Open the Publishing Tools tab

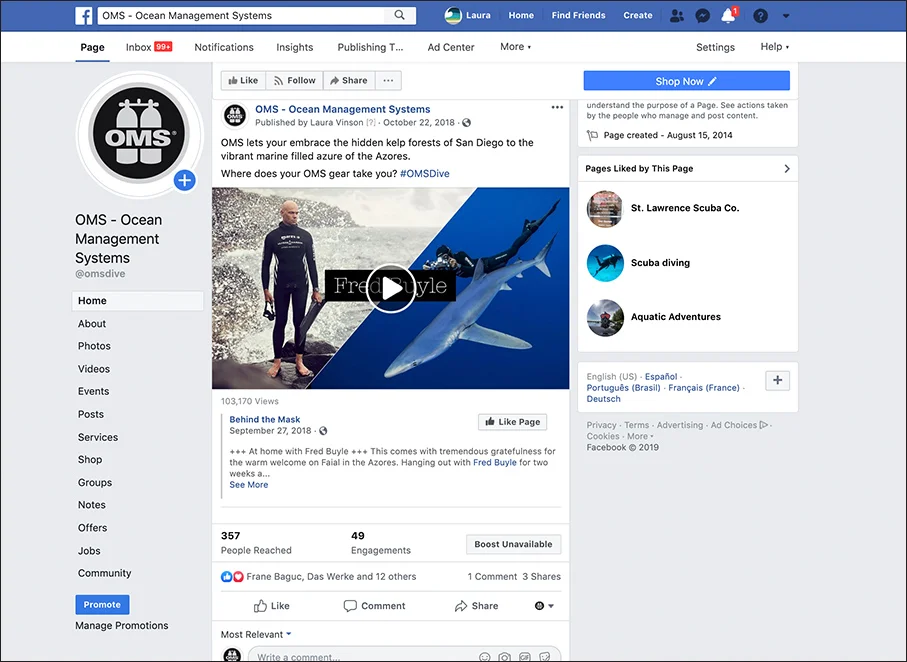[370, 47]
